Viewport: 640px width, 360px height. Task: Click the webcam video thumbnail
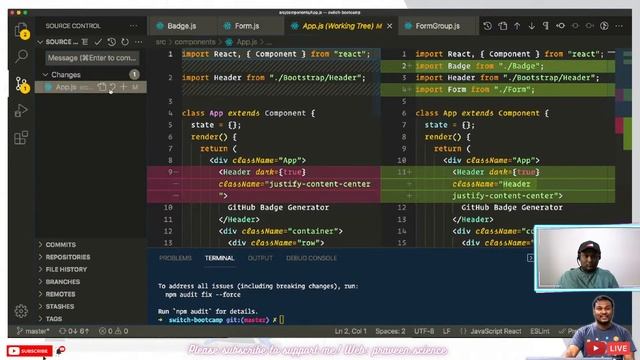[588, 258]
